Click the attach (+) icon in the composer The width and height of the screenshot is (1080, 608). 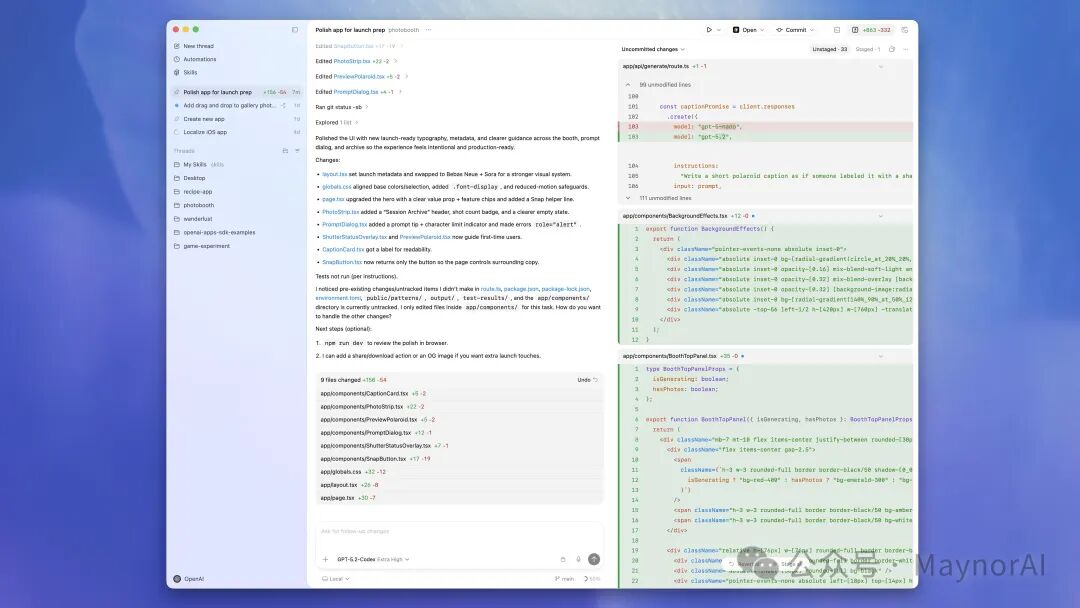pyautogui.click(x=325, y=558)
